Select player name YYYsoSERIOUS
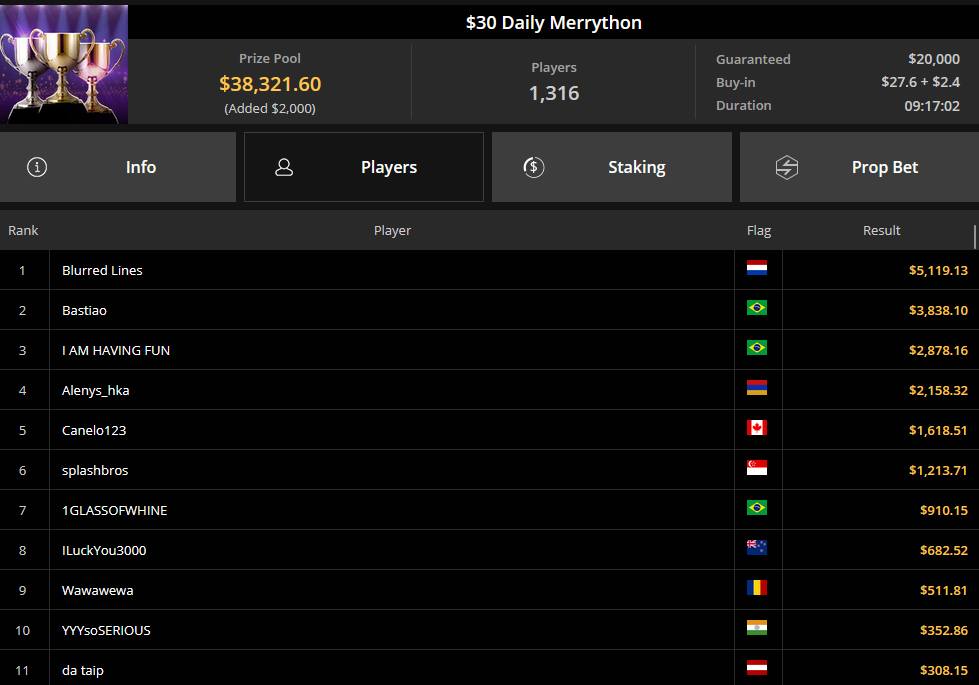 pos(106,630)
